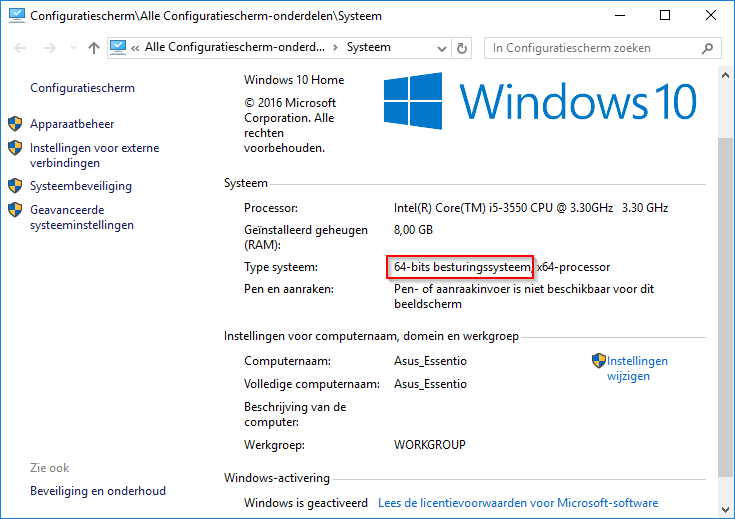The width and height of the screenshot is (735, 519).
Task: Click title bar system window icon
Action: pos(16,15)
